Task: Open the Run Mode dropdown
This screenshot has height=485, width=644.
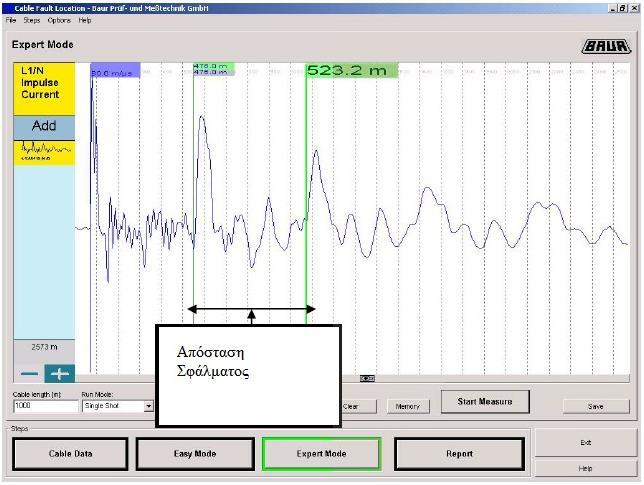Action: point(148,406)
